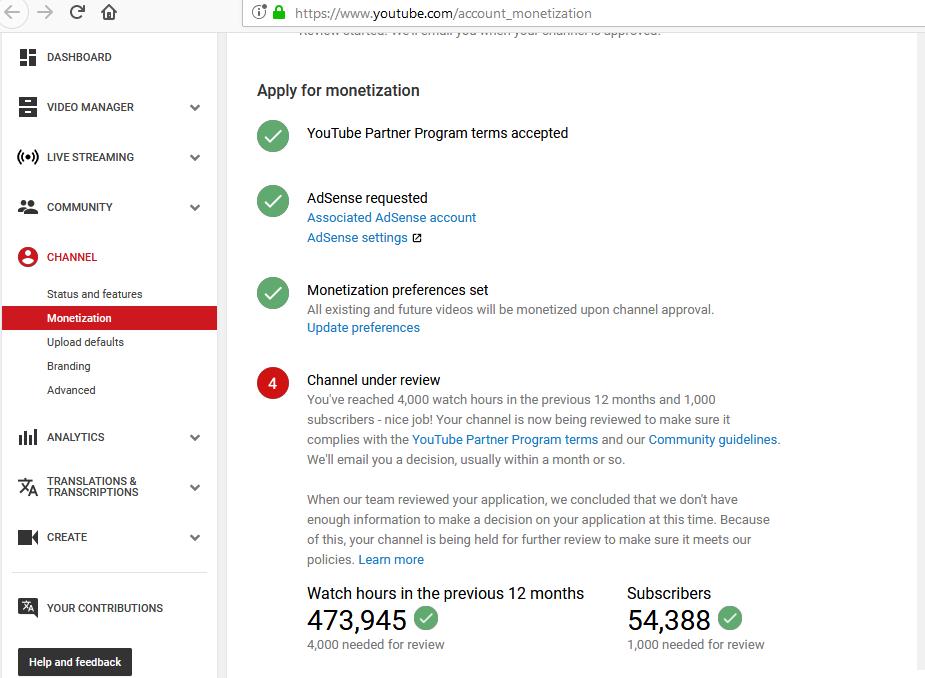Image resolution: width=925 pixels, height=678 pixels.
Task: Click the Your Contributions translate icon
Action: coord(28,607)
